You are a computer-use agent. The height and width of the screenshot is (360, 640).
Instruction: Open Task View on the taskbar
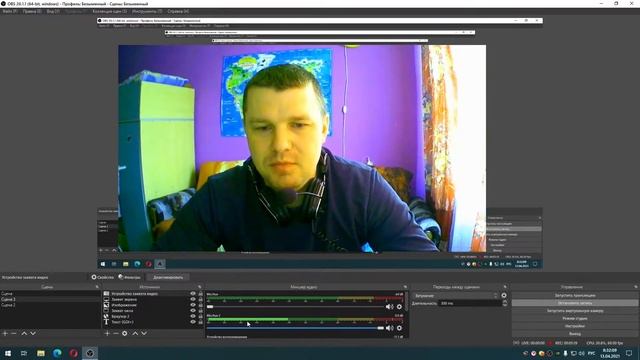pos(24,353)
